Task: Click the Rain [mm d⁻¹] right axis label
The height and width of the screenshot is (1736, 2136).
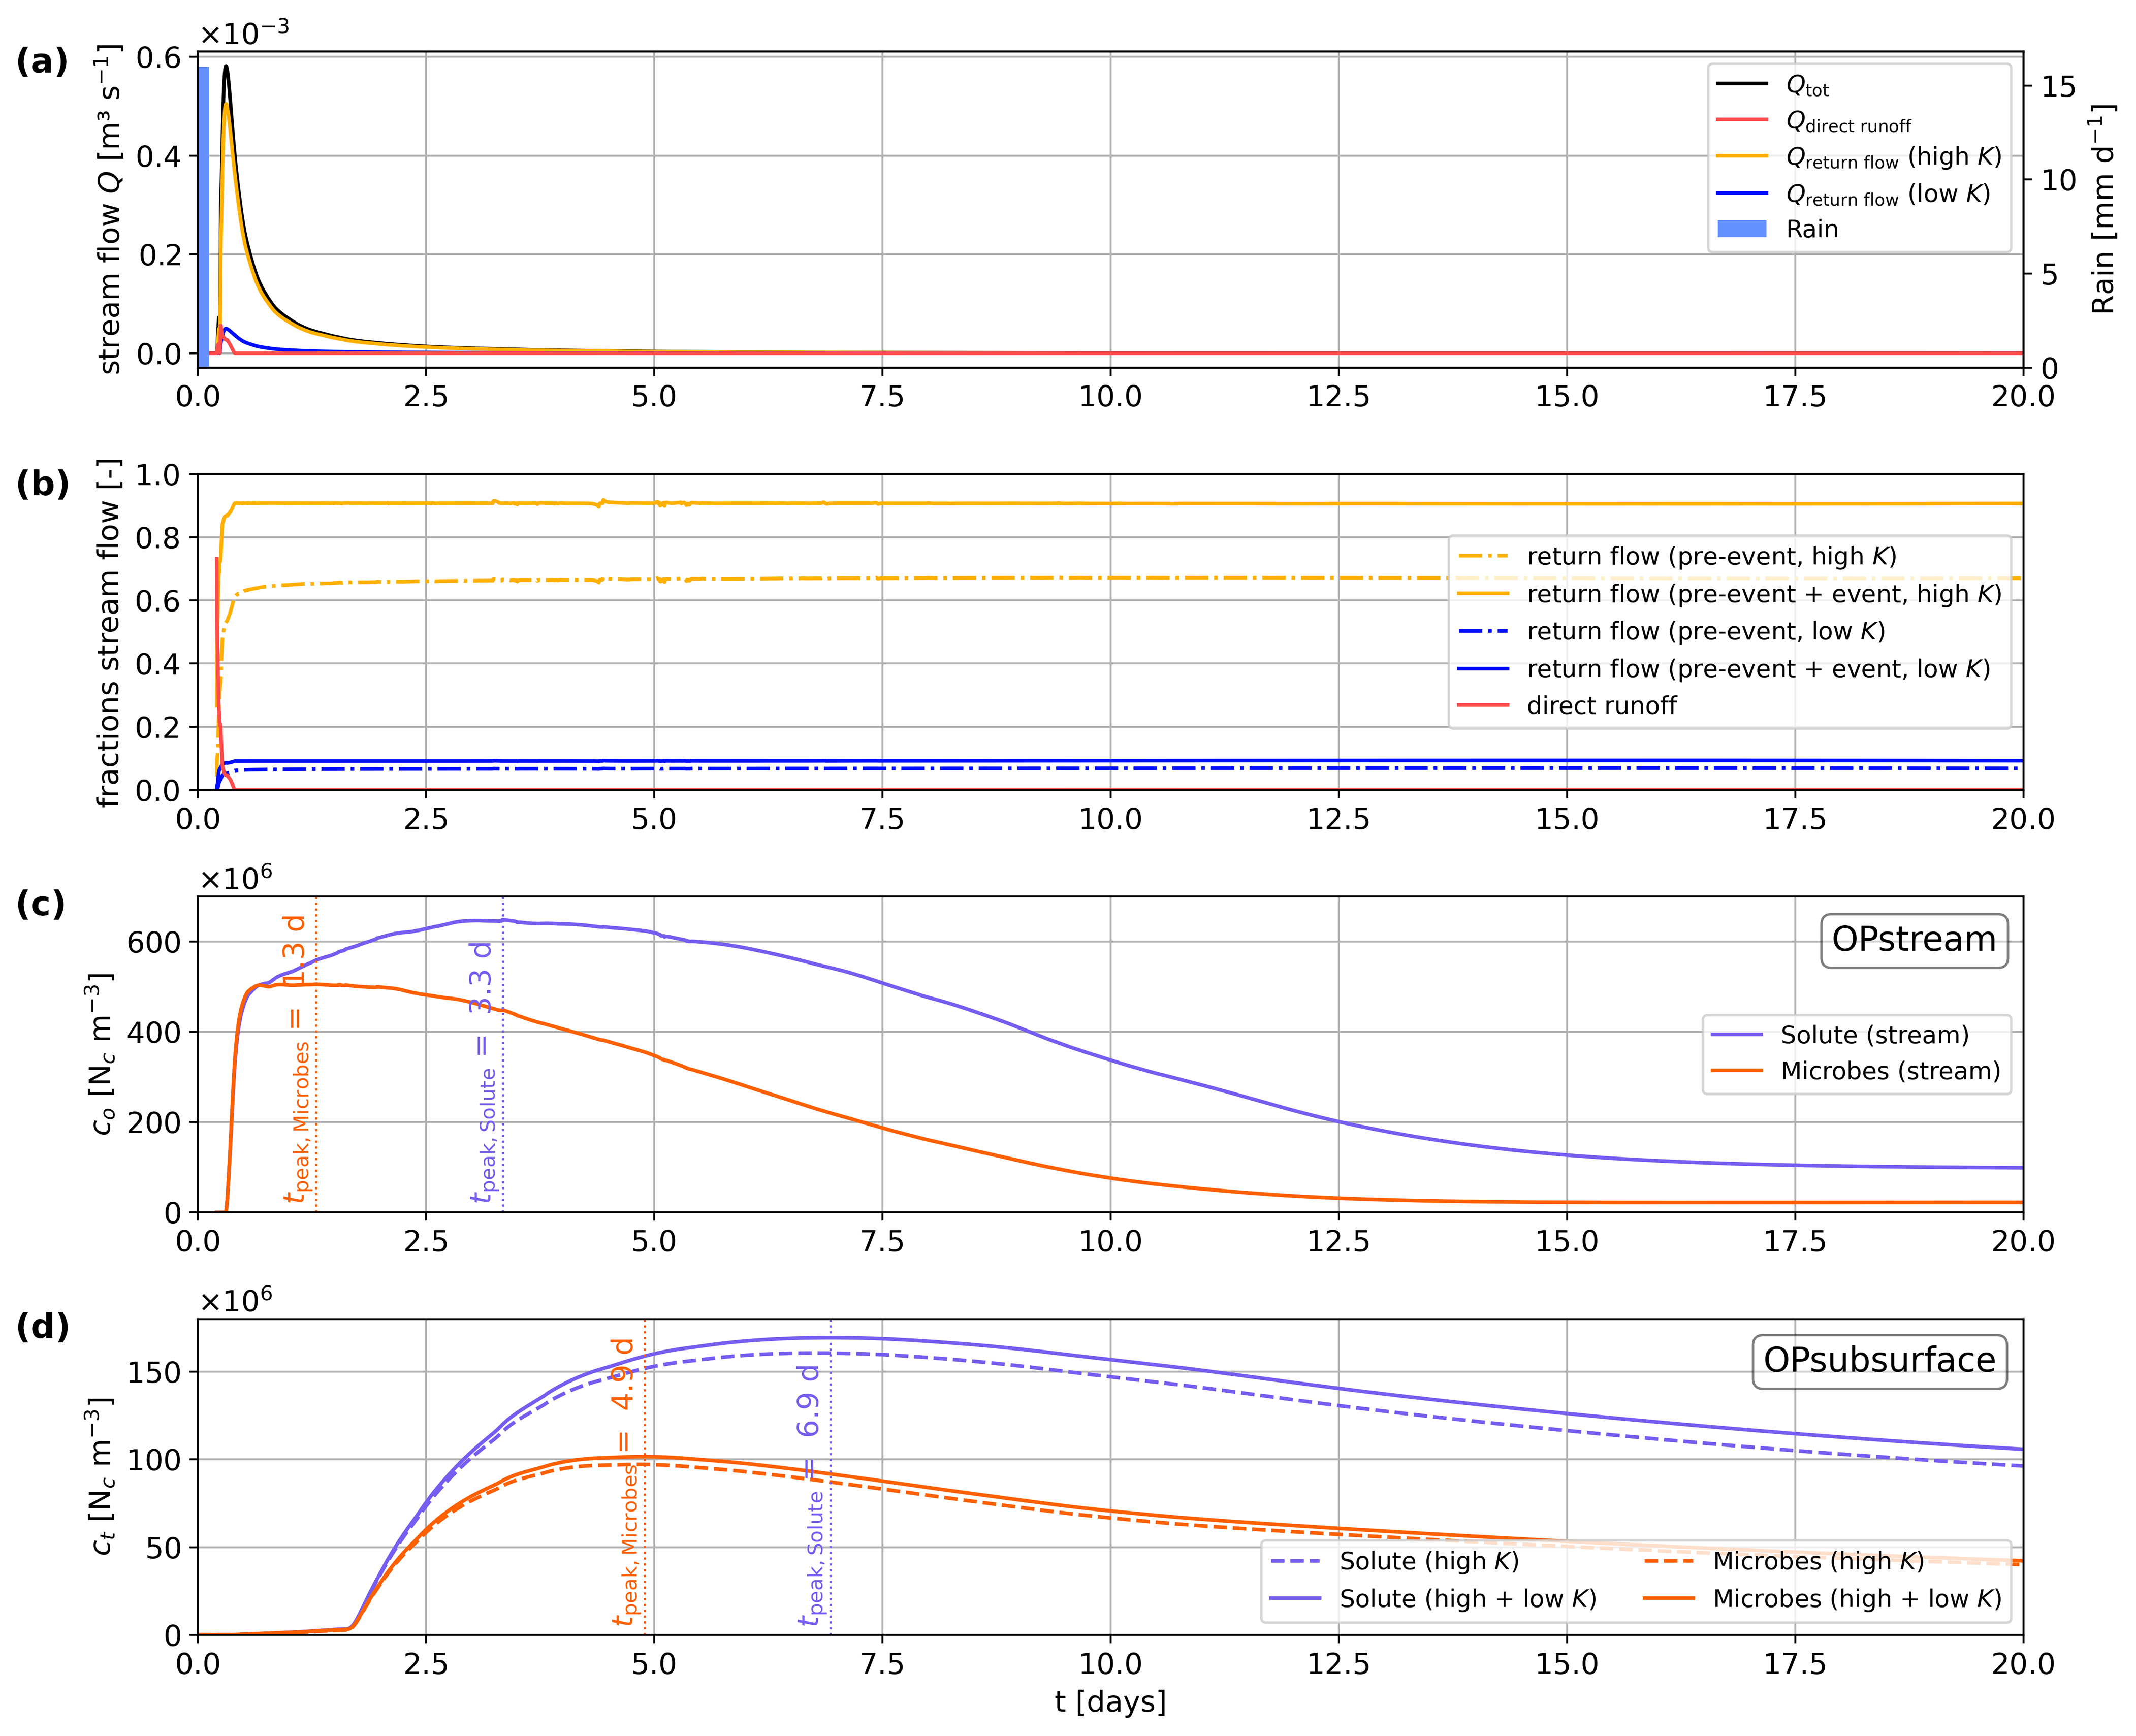Action: point(2103,210)
